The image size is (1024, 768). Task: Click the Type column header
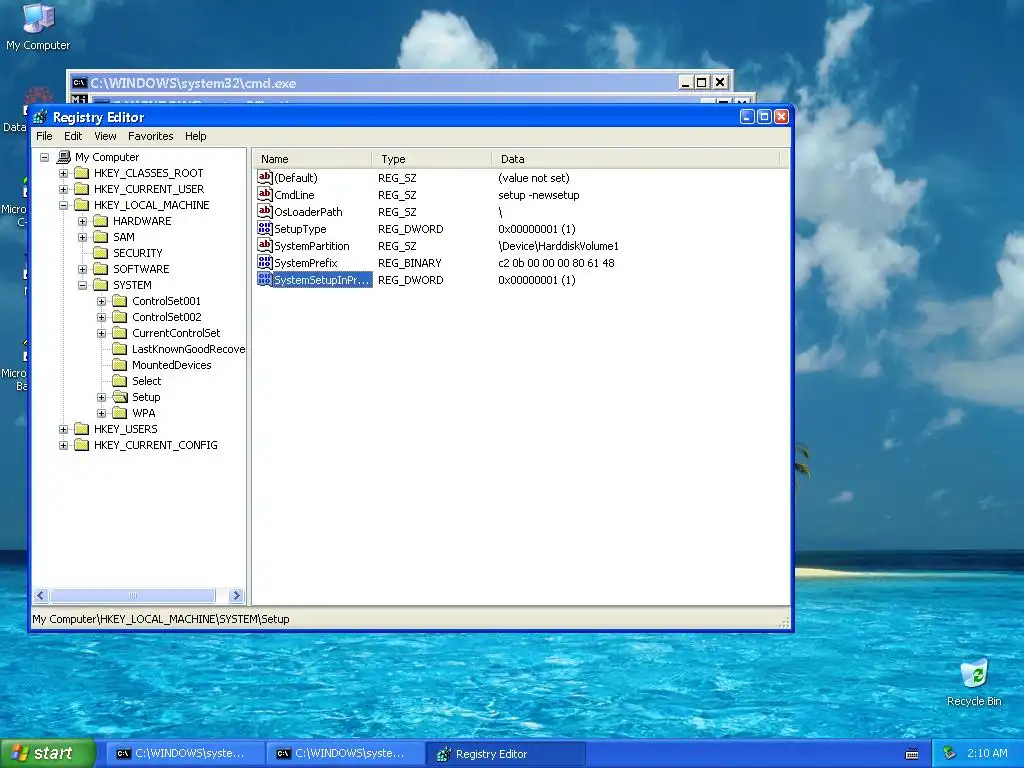coord(431,159)
